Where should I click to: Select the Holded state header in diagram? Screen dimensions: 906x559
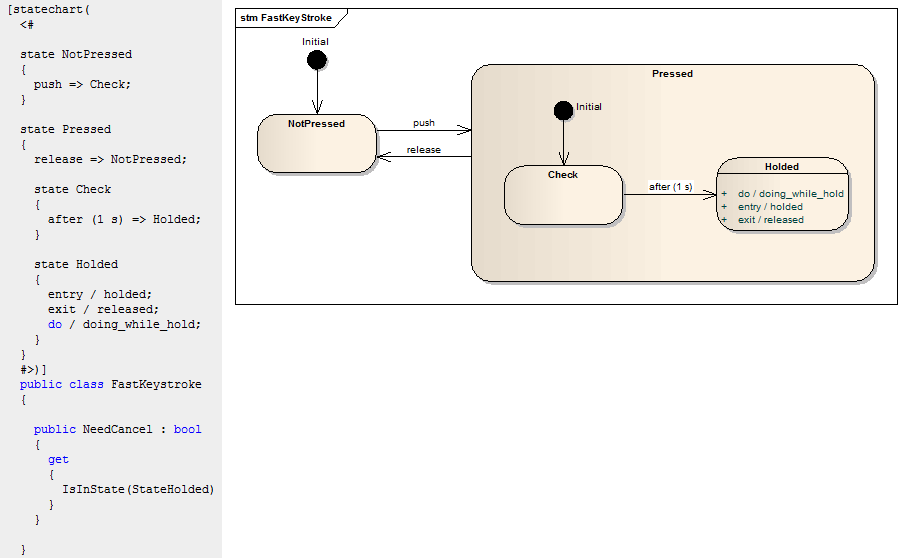(x=782, y=166)
